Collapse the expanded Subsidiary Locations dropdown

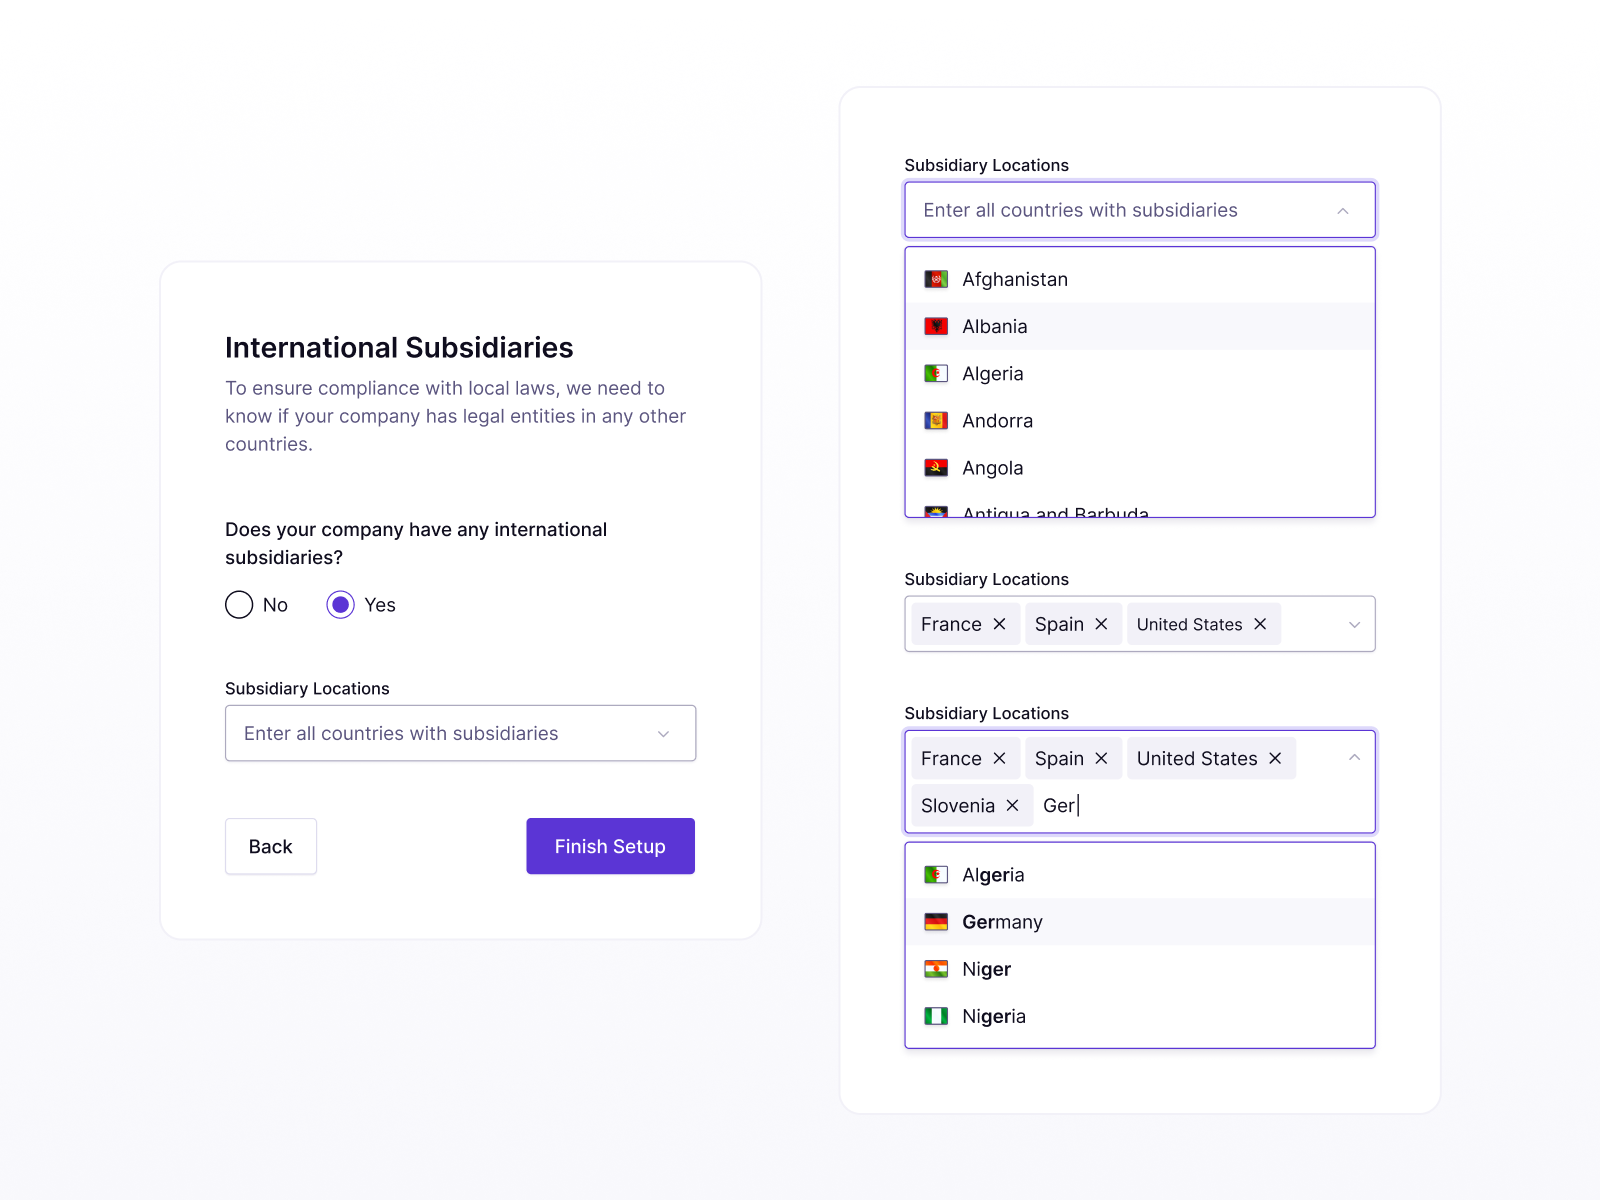click(x=1343, y=210)
